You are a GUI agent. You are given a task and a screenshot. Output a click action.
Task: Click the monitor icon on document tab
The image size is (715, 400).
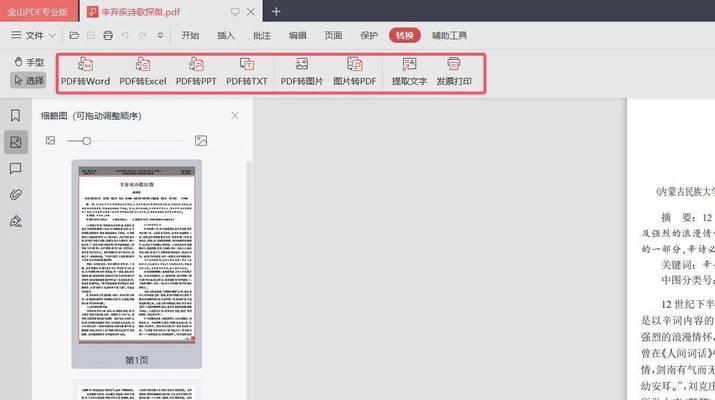pyautogui.click(x=235, y=12)
